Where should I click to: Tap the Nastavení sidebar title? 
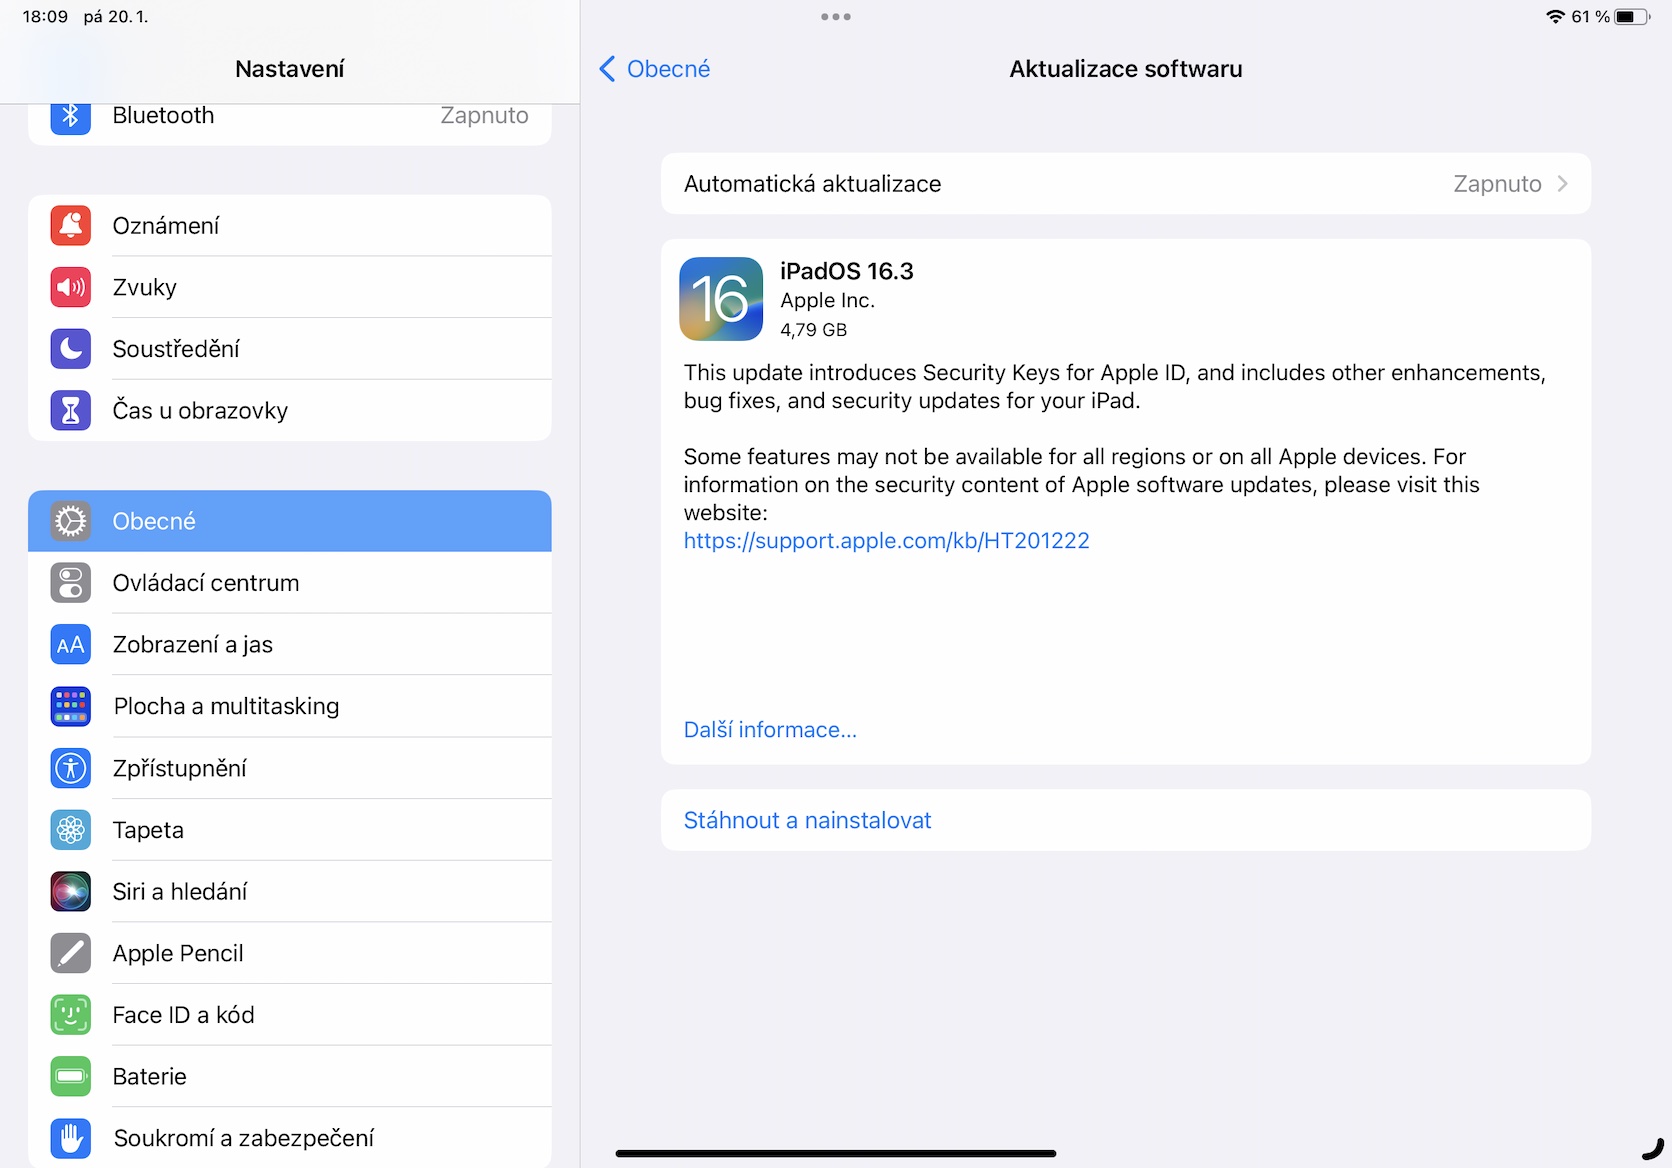290,69
